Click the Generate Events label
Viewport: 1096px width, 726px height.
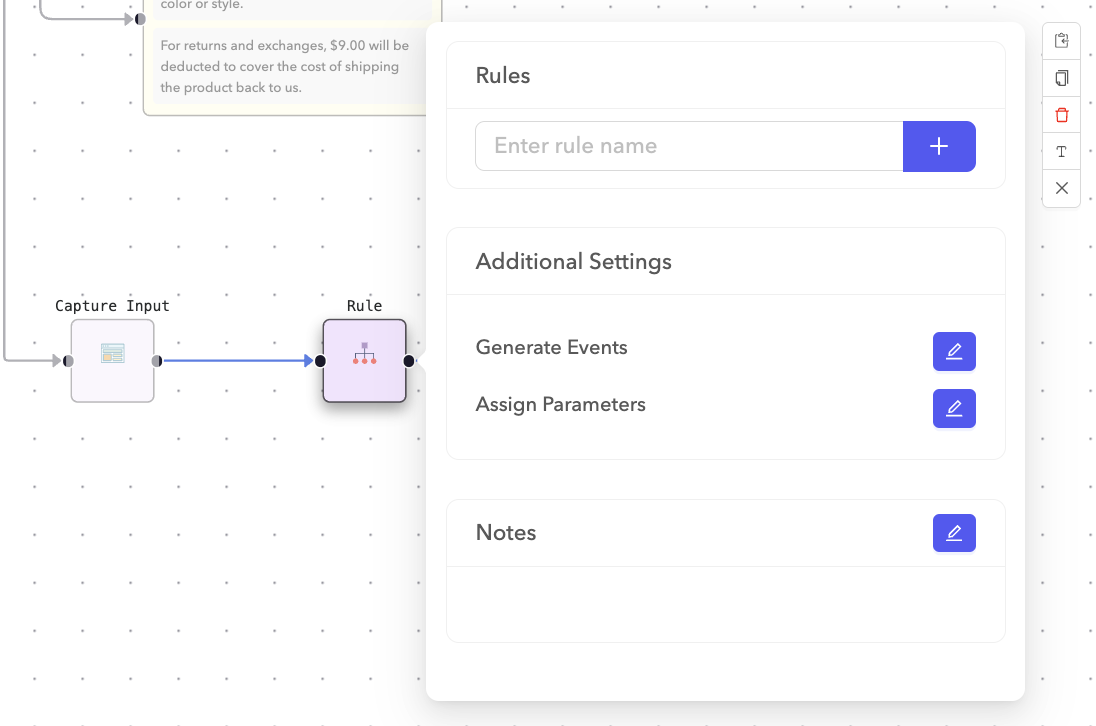click(x=551, y=348)
